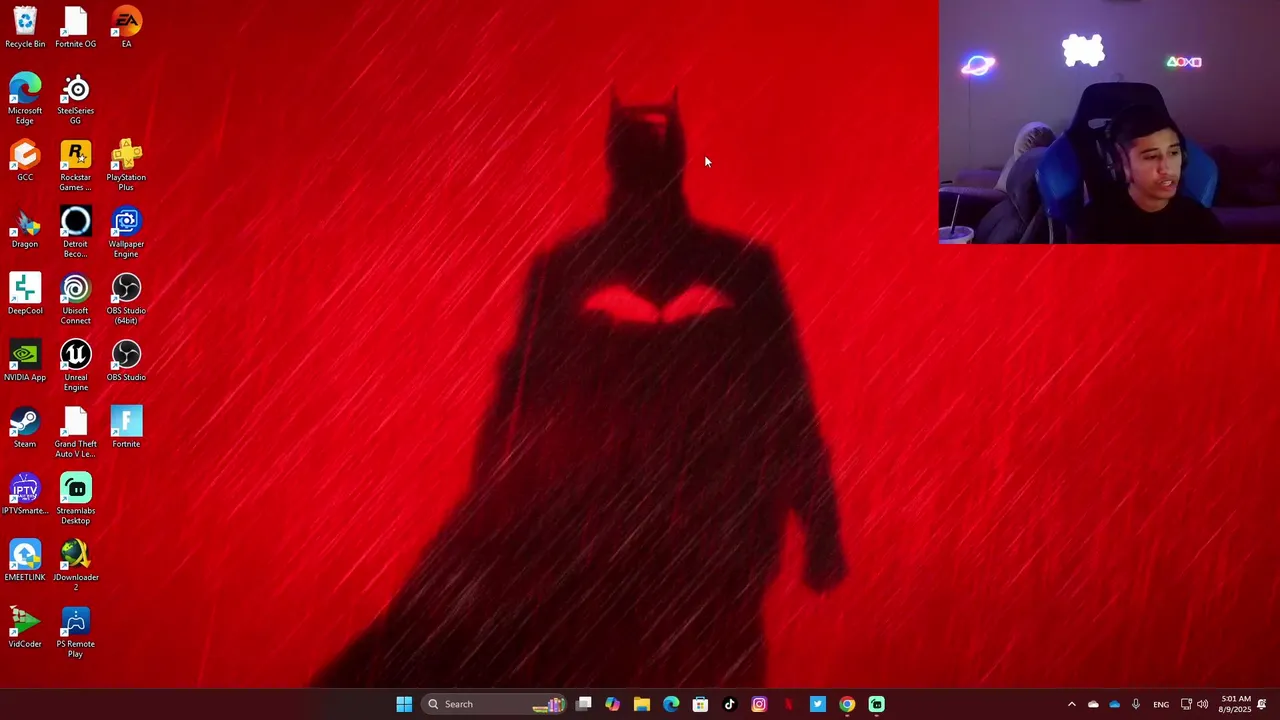
Task: Click the taskbar Search box
Action: pos(494,704)
